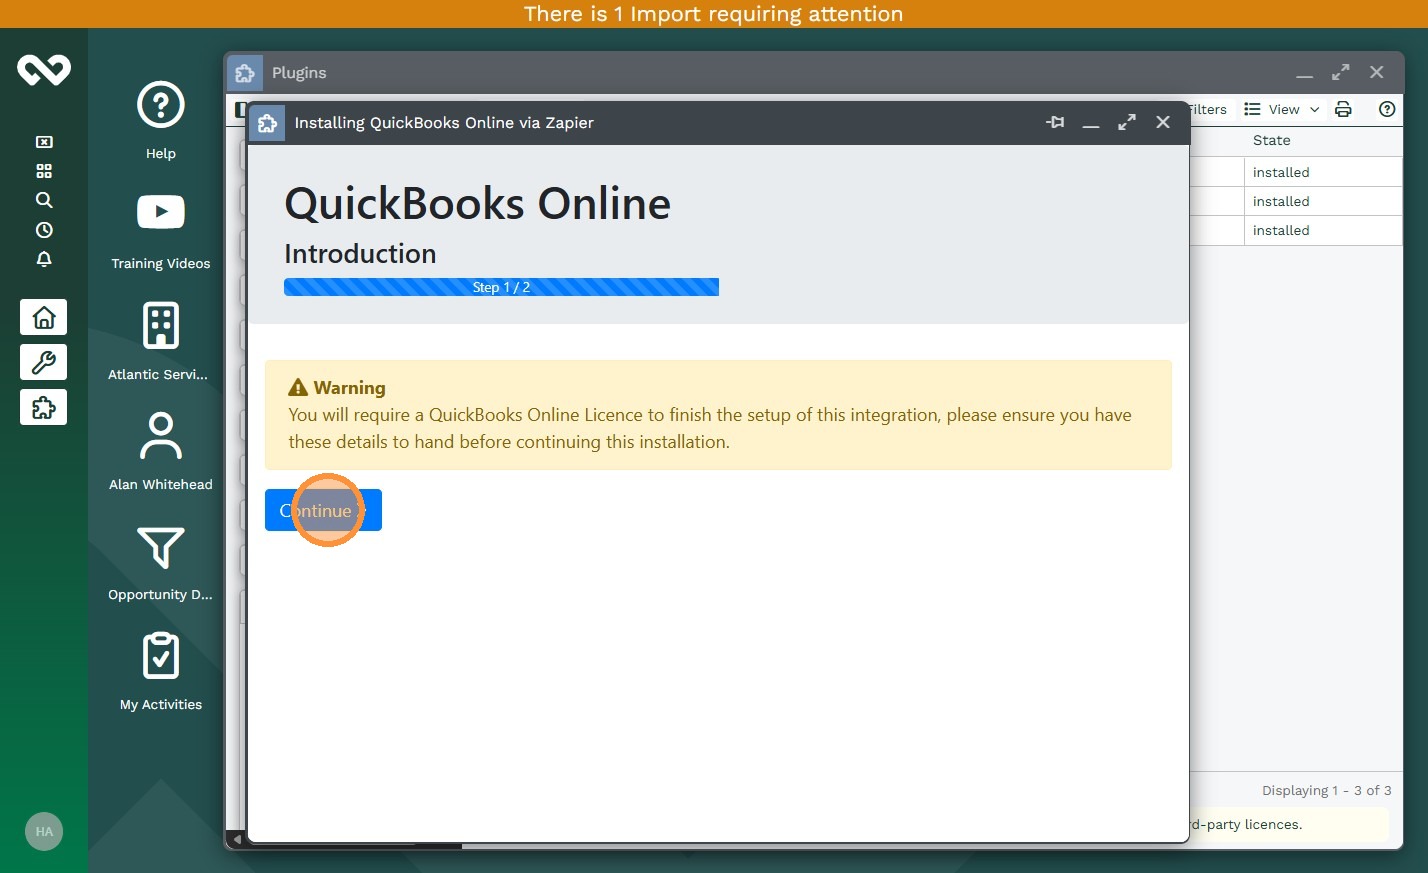Click the close-all windows icon in sidebar
This screenshot has height=873, width=1428.
click(44, 142)
